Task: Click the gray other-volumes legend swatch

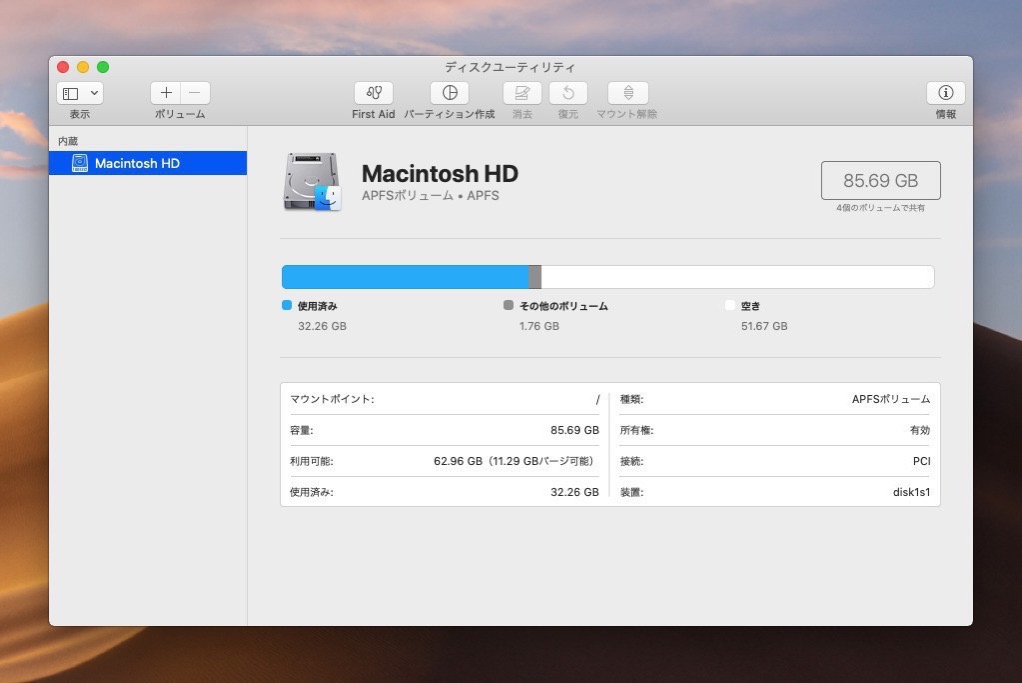Action: (x=509, y=306)
